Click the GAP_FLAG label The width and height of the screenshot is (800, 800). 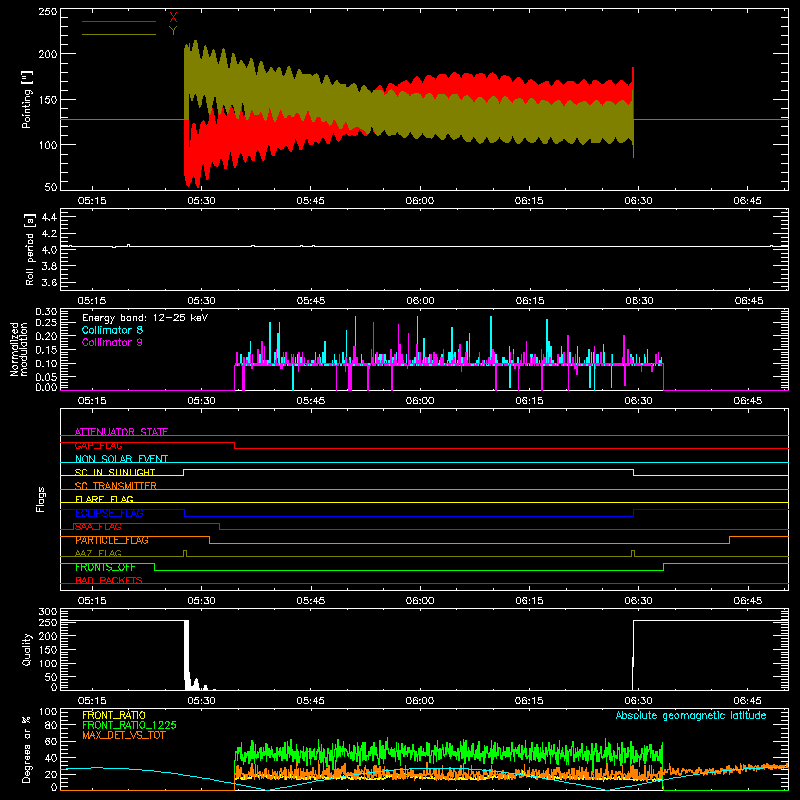(x=98, y=445)
